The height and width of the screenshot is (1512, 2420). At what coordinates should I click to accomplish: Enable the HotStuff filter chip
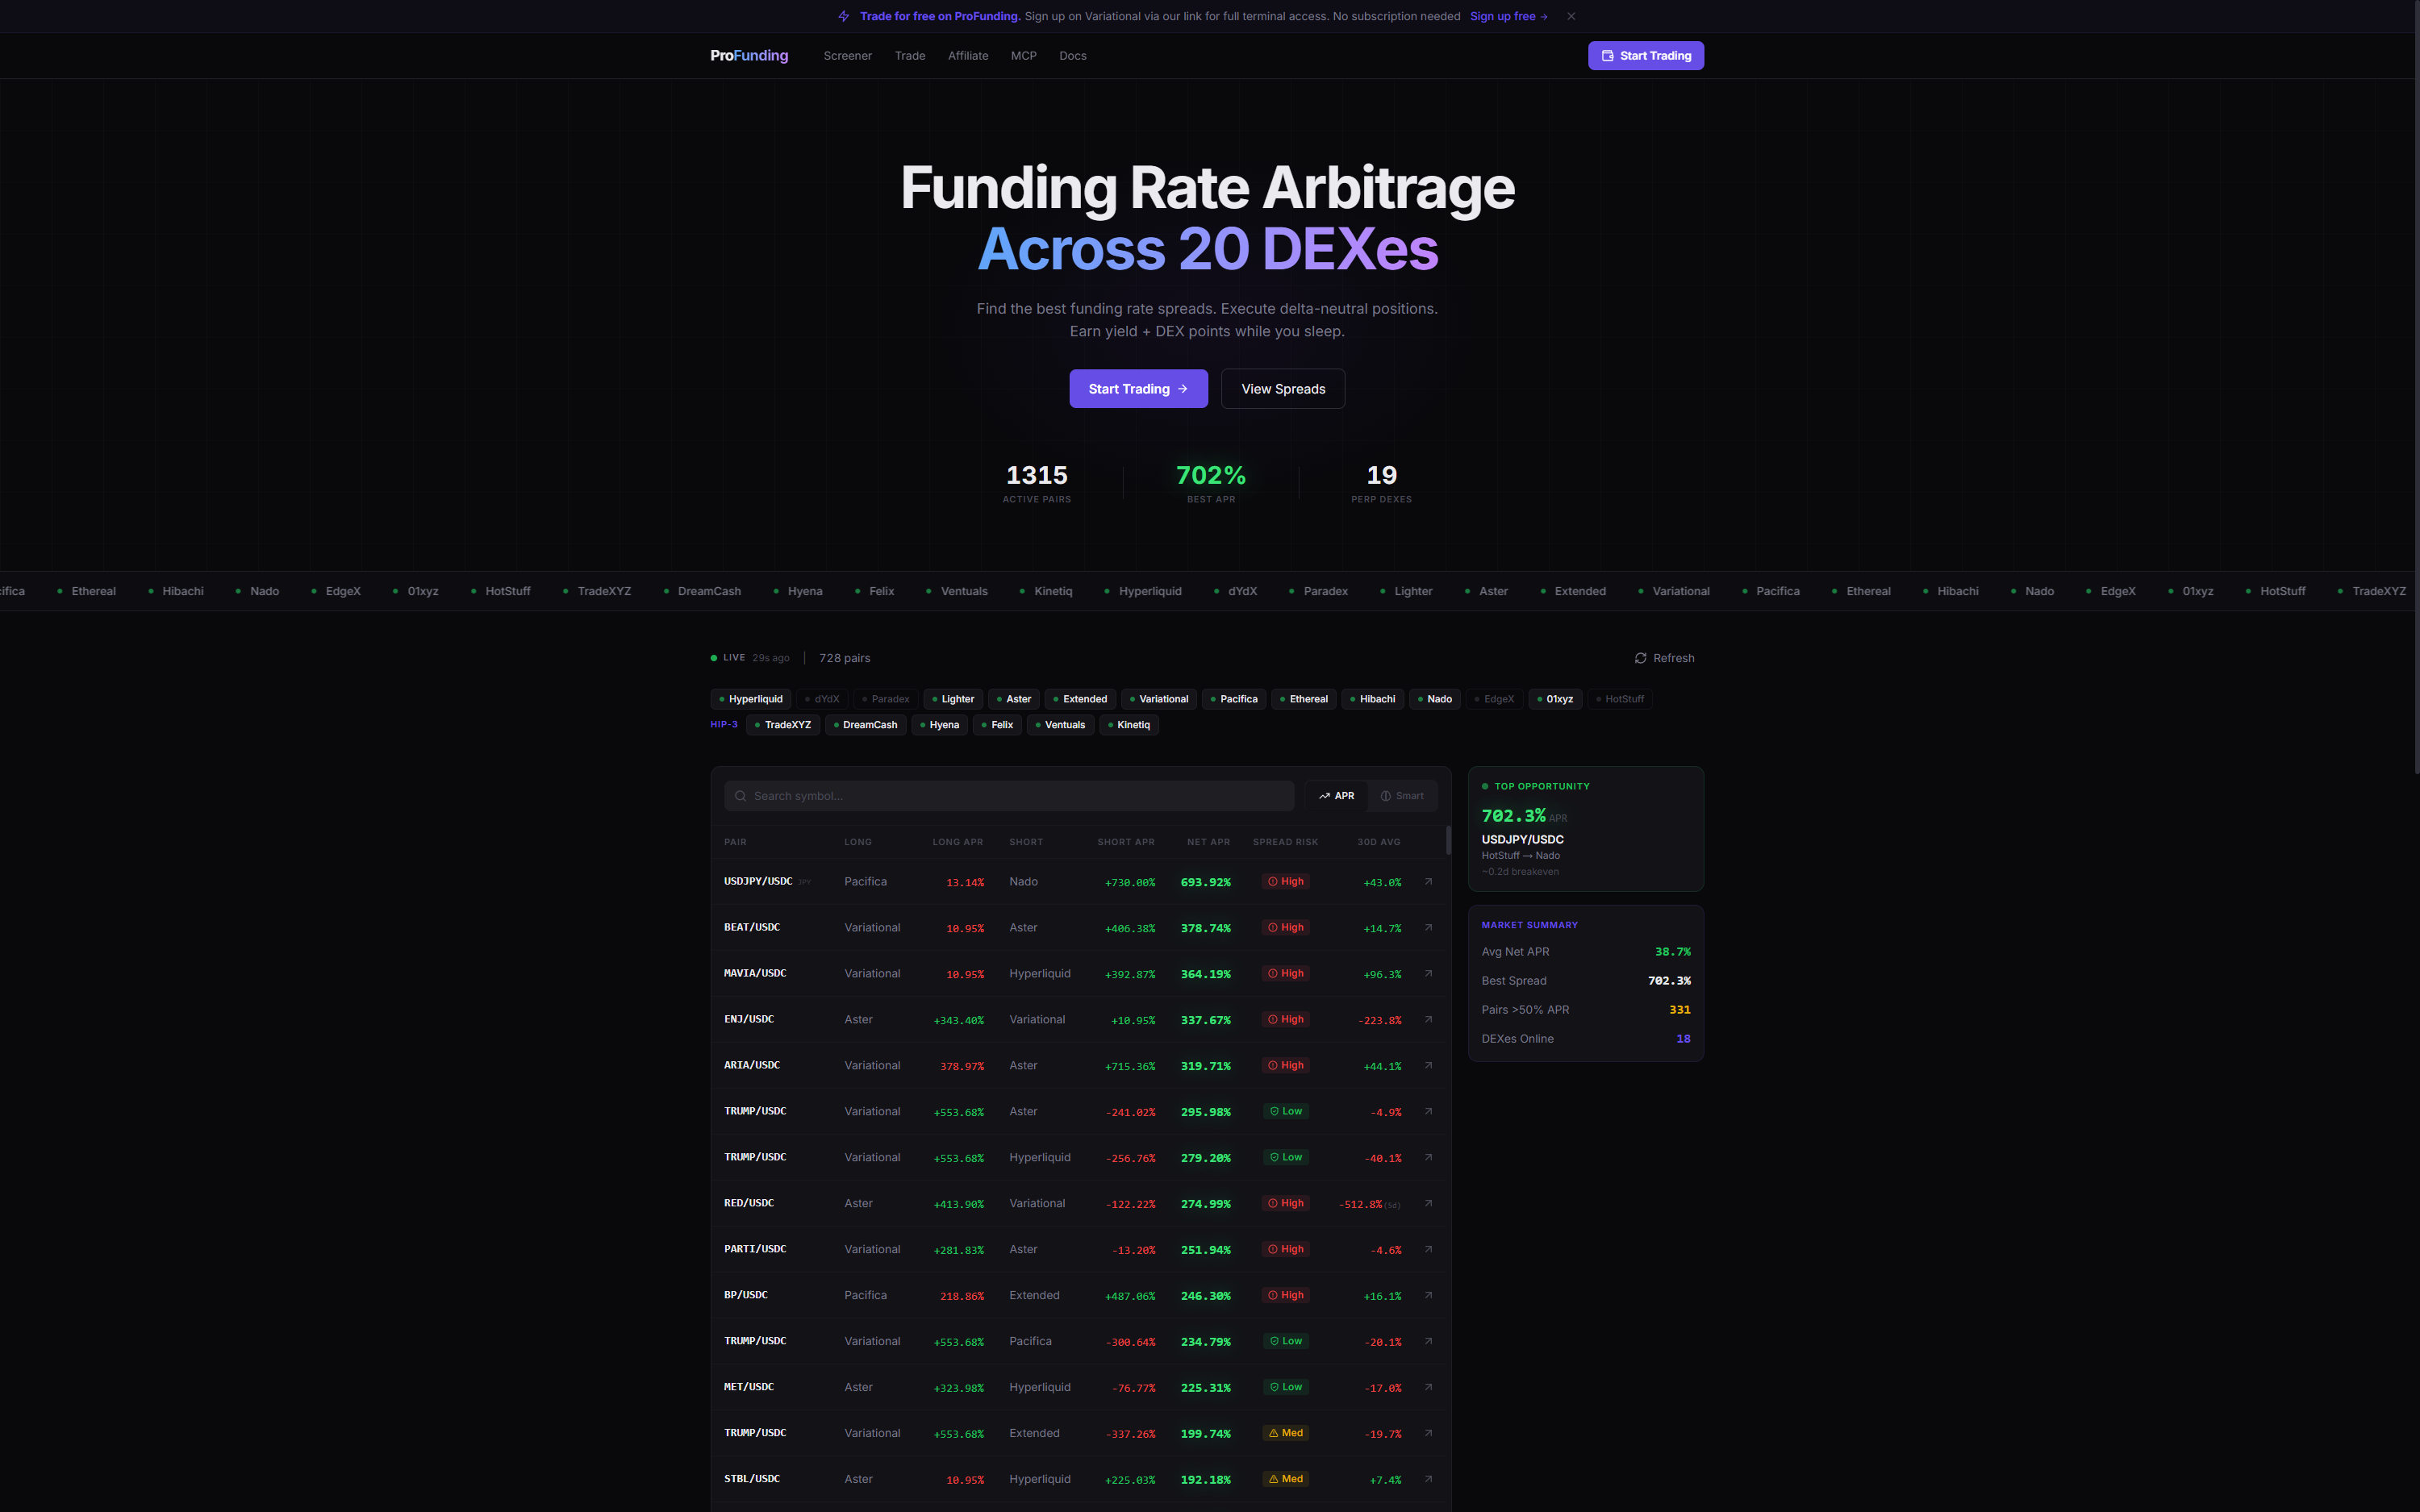pyautogui.click(x=1619, y=699)
